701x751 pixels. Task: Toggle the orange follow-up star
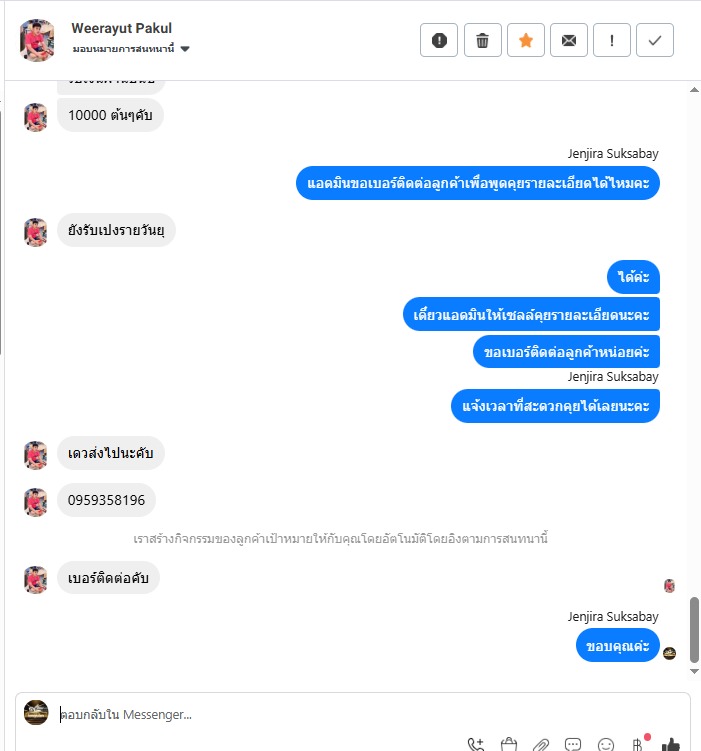(x=525, y=40)
